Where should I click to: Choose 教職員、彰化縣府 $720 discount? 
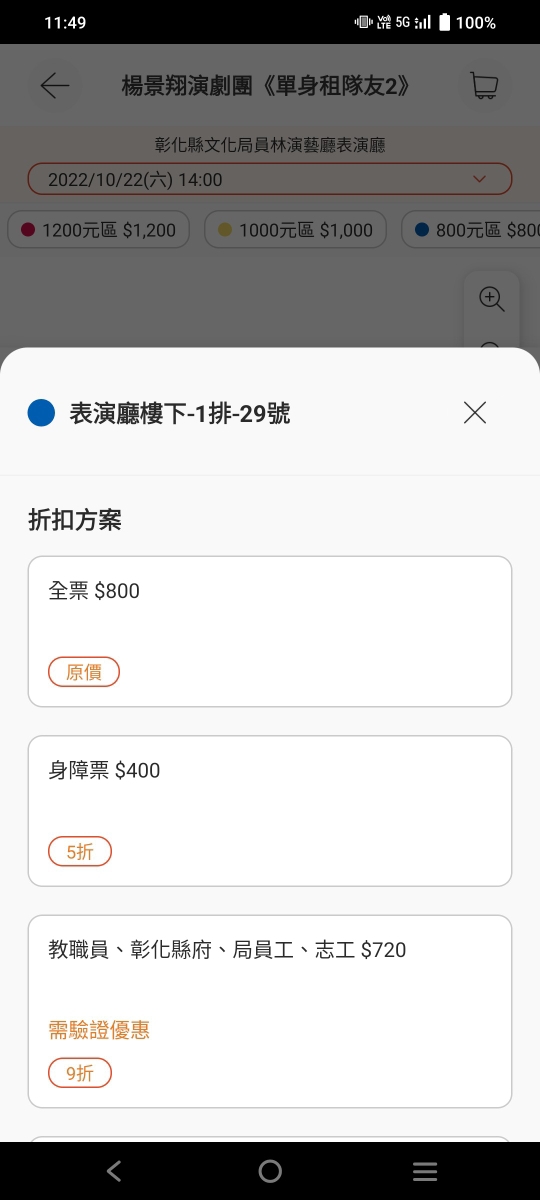pyautogui.click(x=270, y=1011)
